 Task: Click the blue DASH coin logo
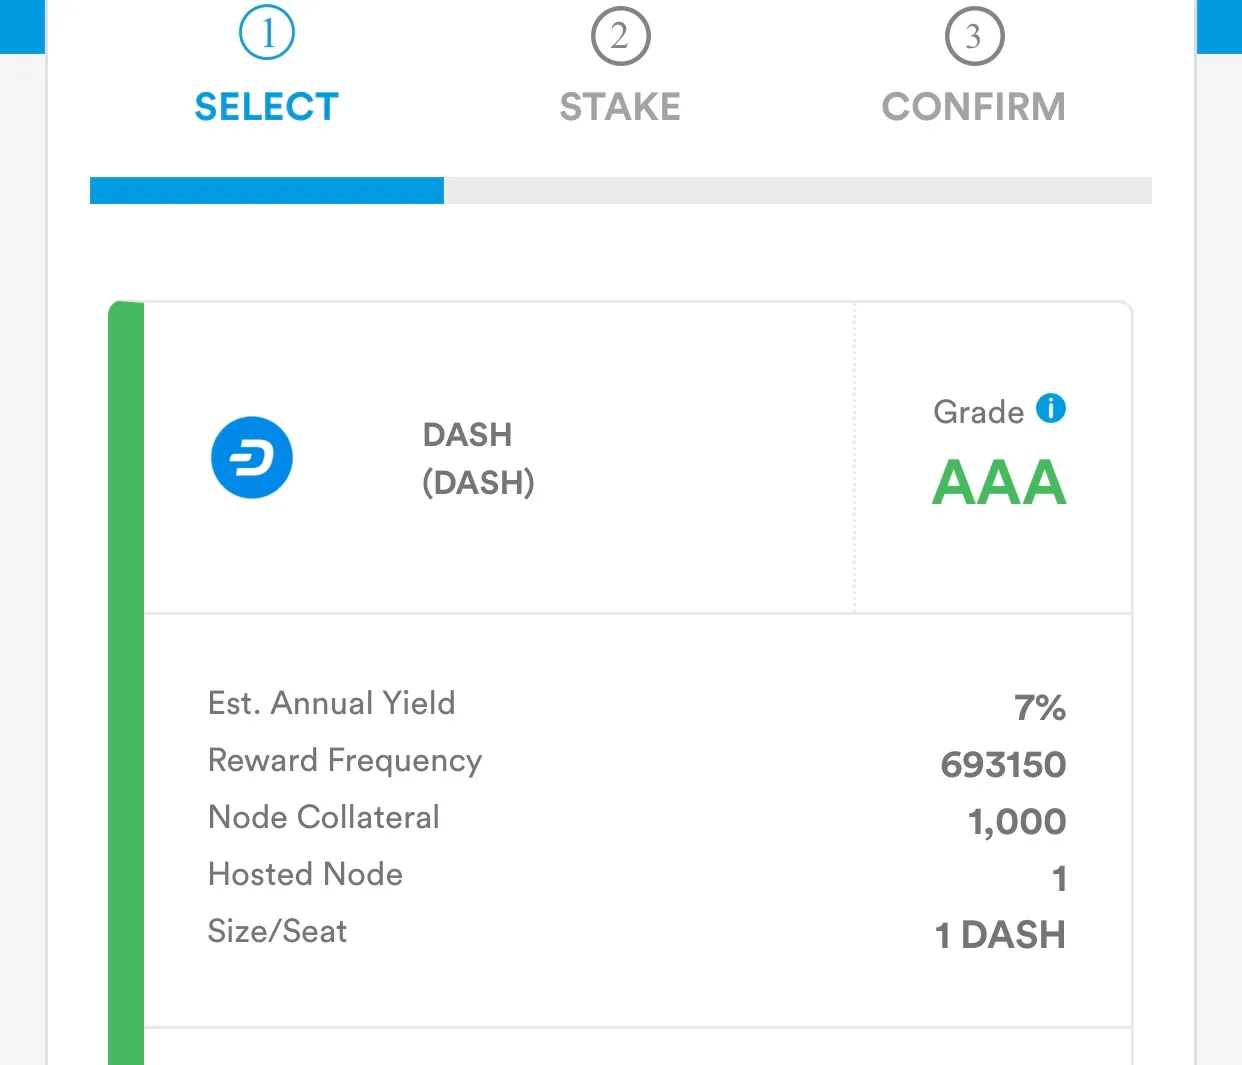[x=252, y=458]
